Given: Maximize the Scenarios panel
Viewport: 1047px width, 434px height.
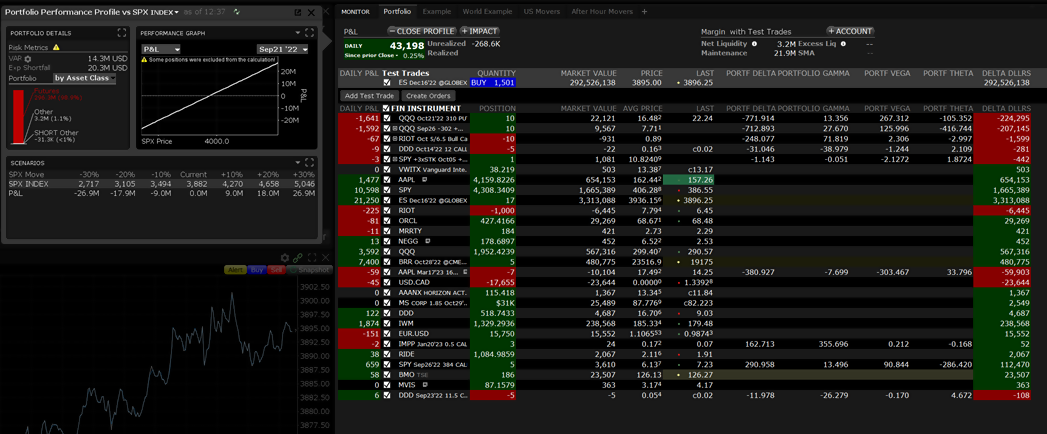Looking at the screenshot, I should point(310,162).
